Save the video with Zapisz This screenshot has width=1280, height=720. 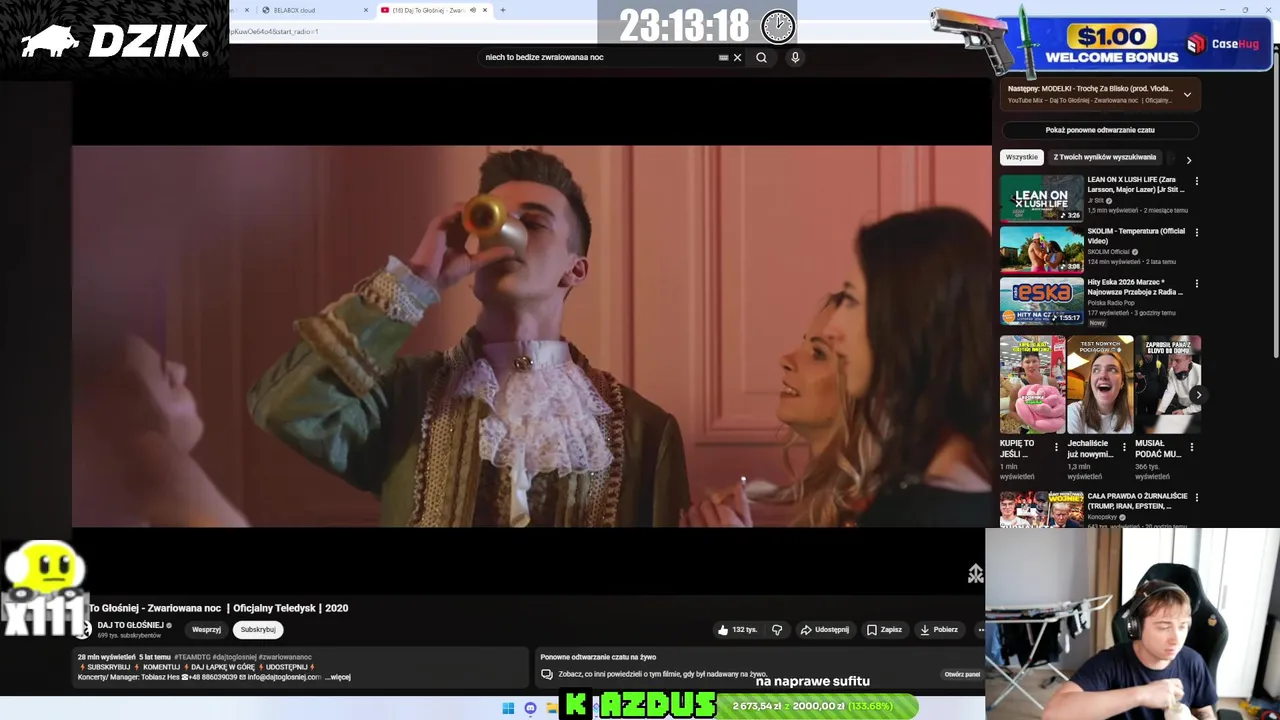click(x=884, y=630)
